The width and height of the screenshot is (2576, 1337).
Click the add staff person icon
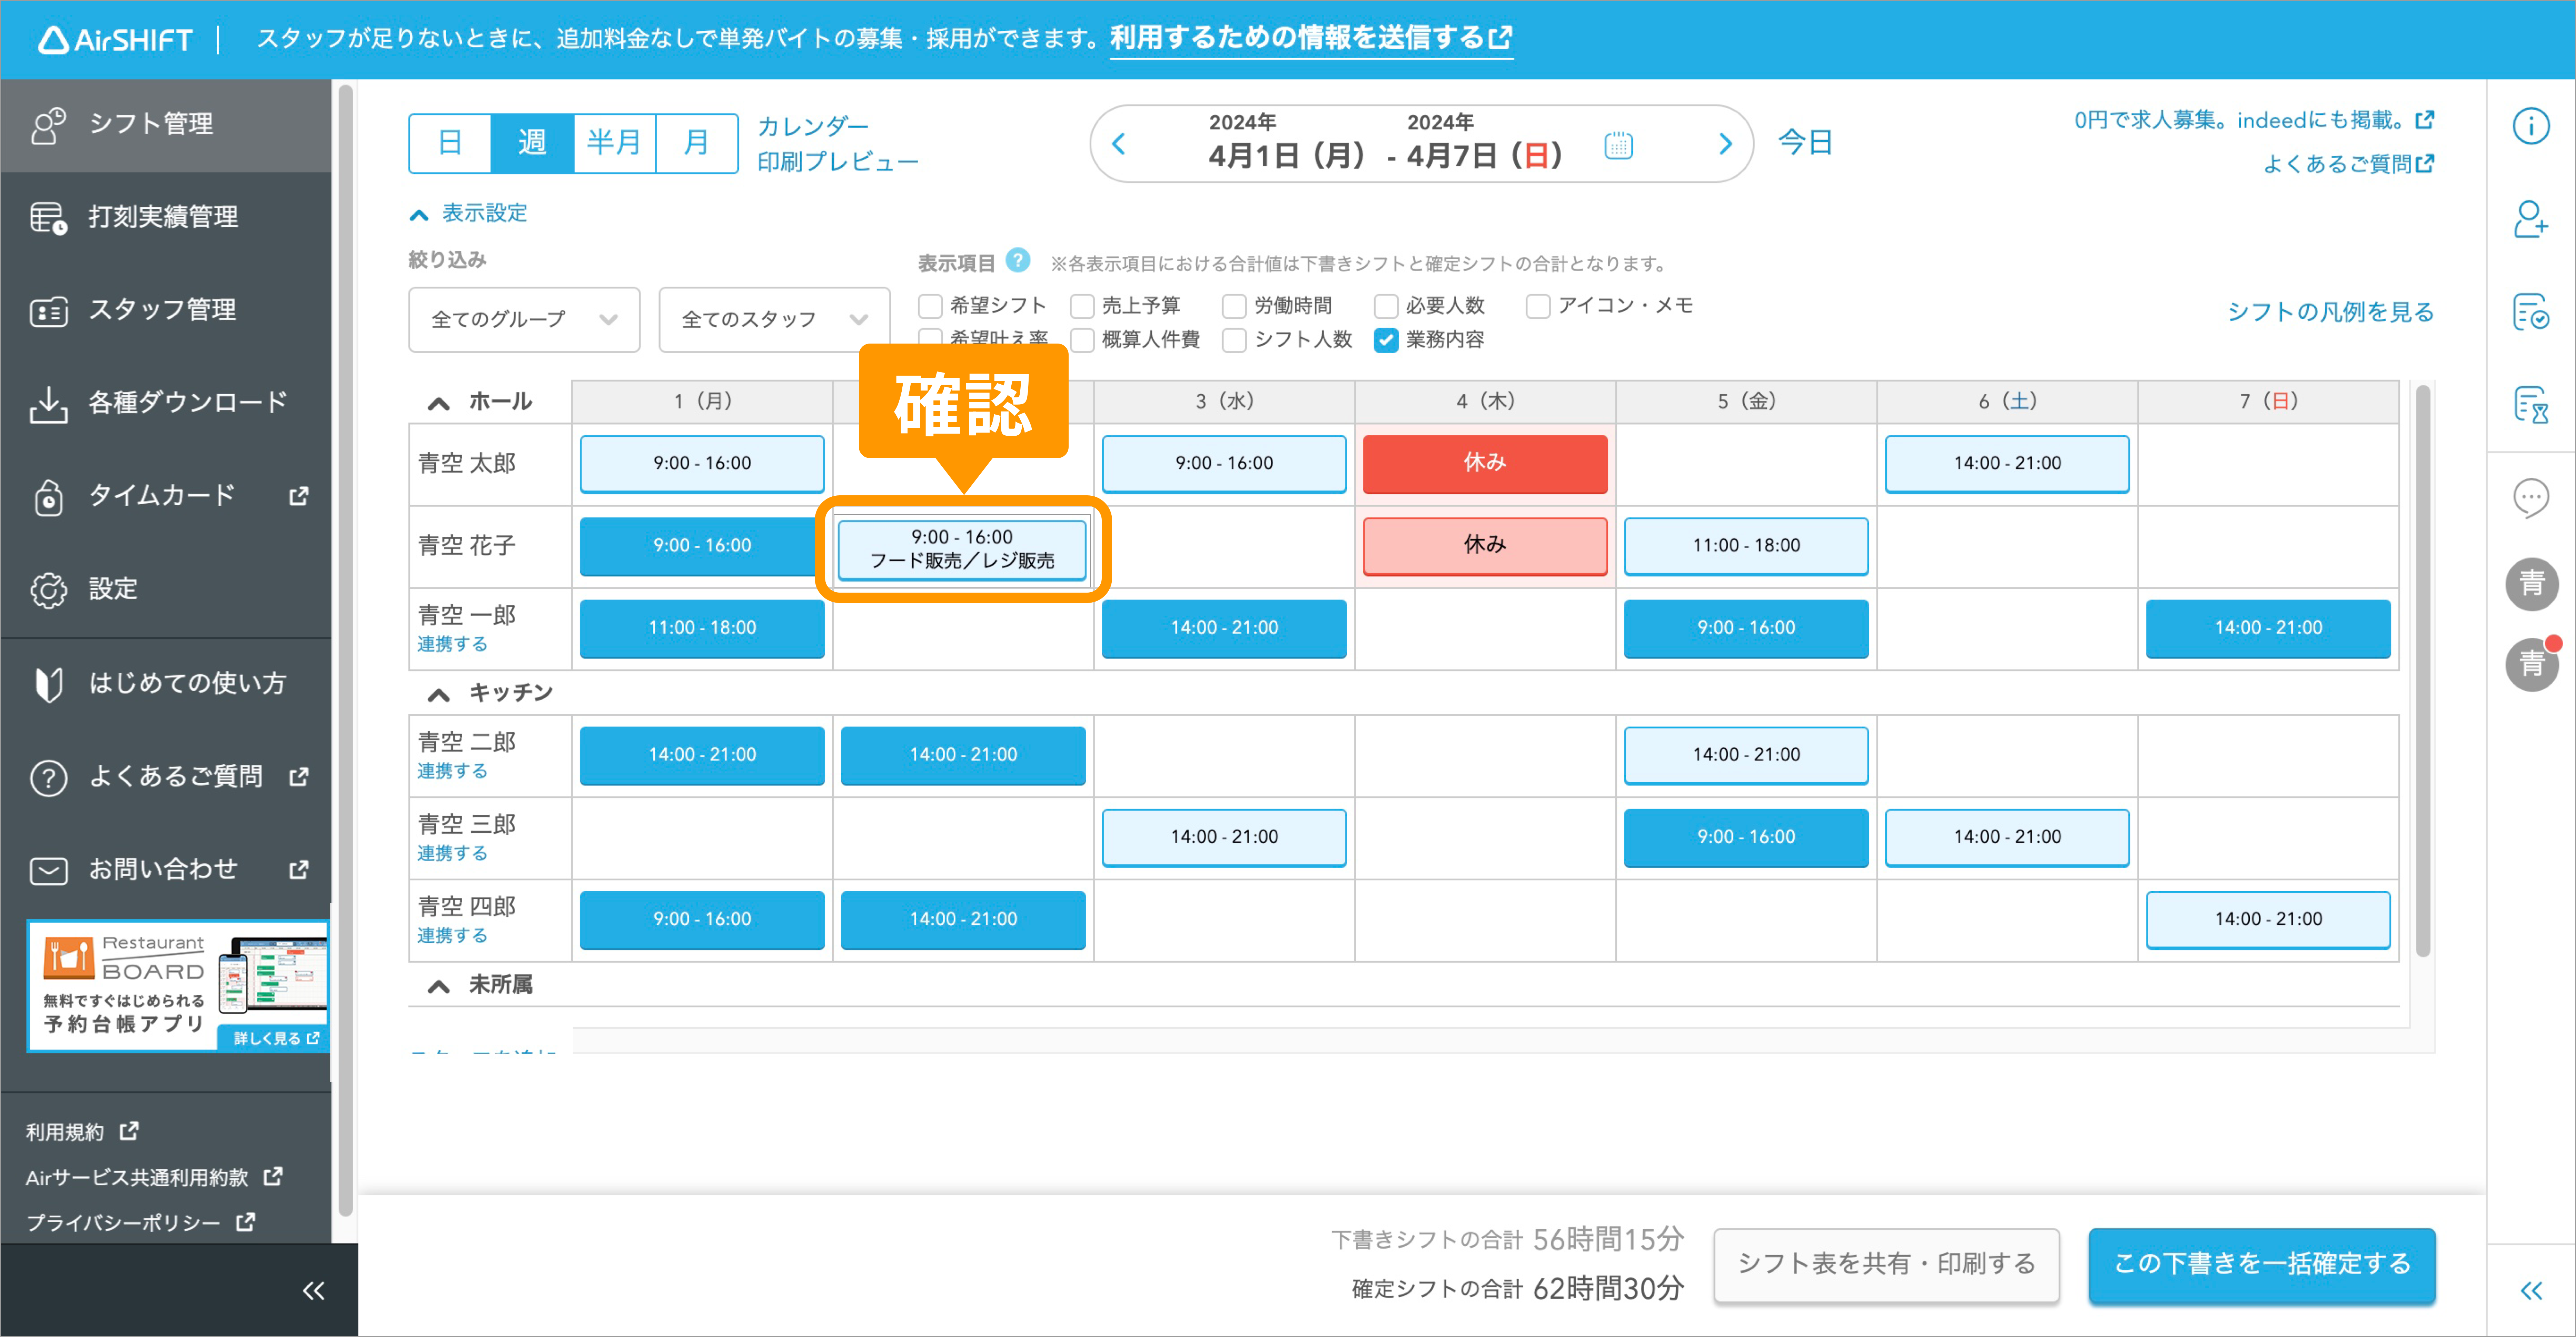pos(2531,219)
